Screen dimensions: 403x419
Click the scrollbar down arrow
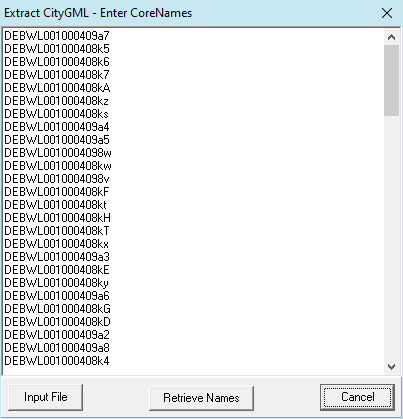pyautogui.click(x=392, y=367)
